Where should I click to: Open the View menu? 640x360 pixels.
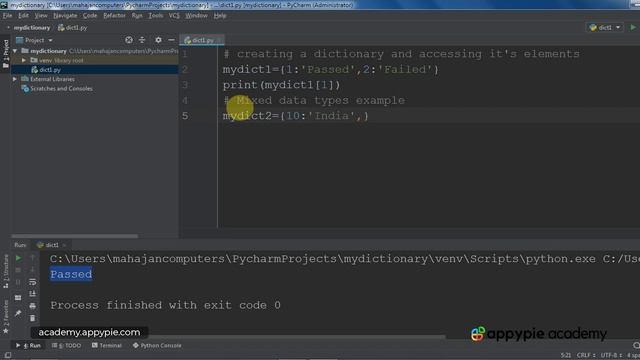tap(41, 16)
